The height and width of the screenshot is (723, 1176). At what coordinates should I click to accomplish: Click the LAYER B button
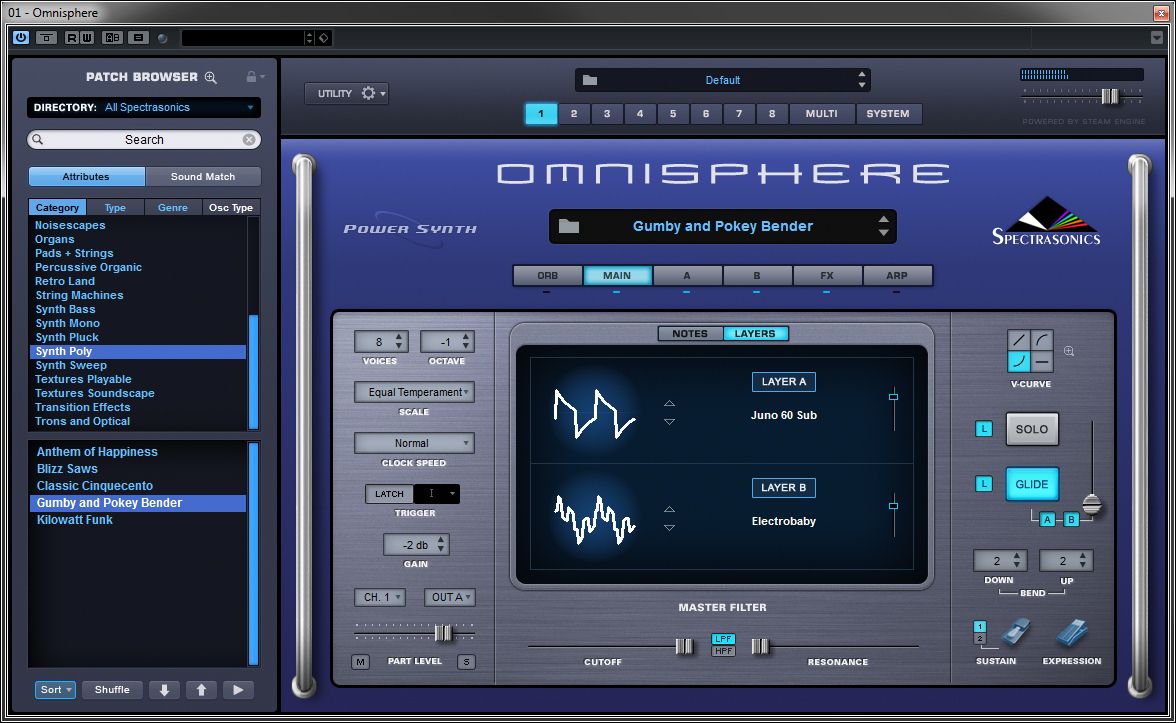coord(784,488)
